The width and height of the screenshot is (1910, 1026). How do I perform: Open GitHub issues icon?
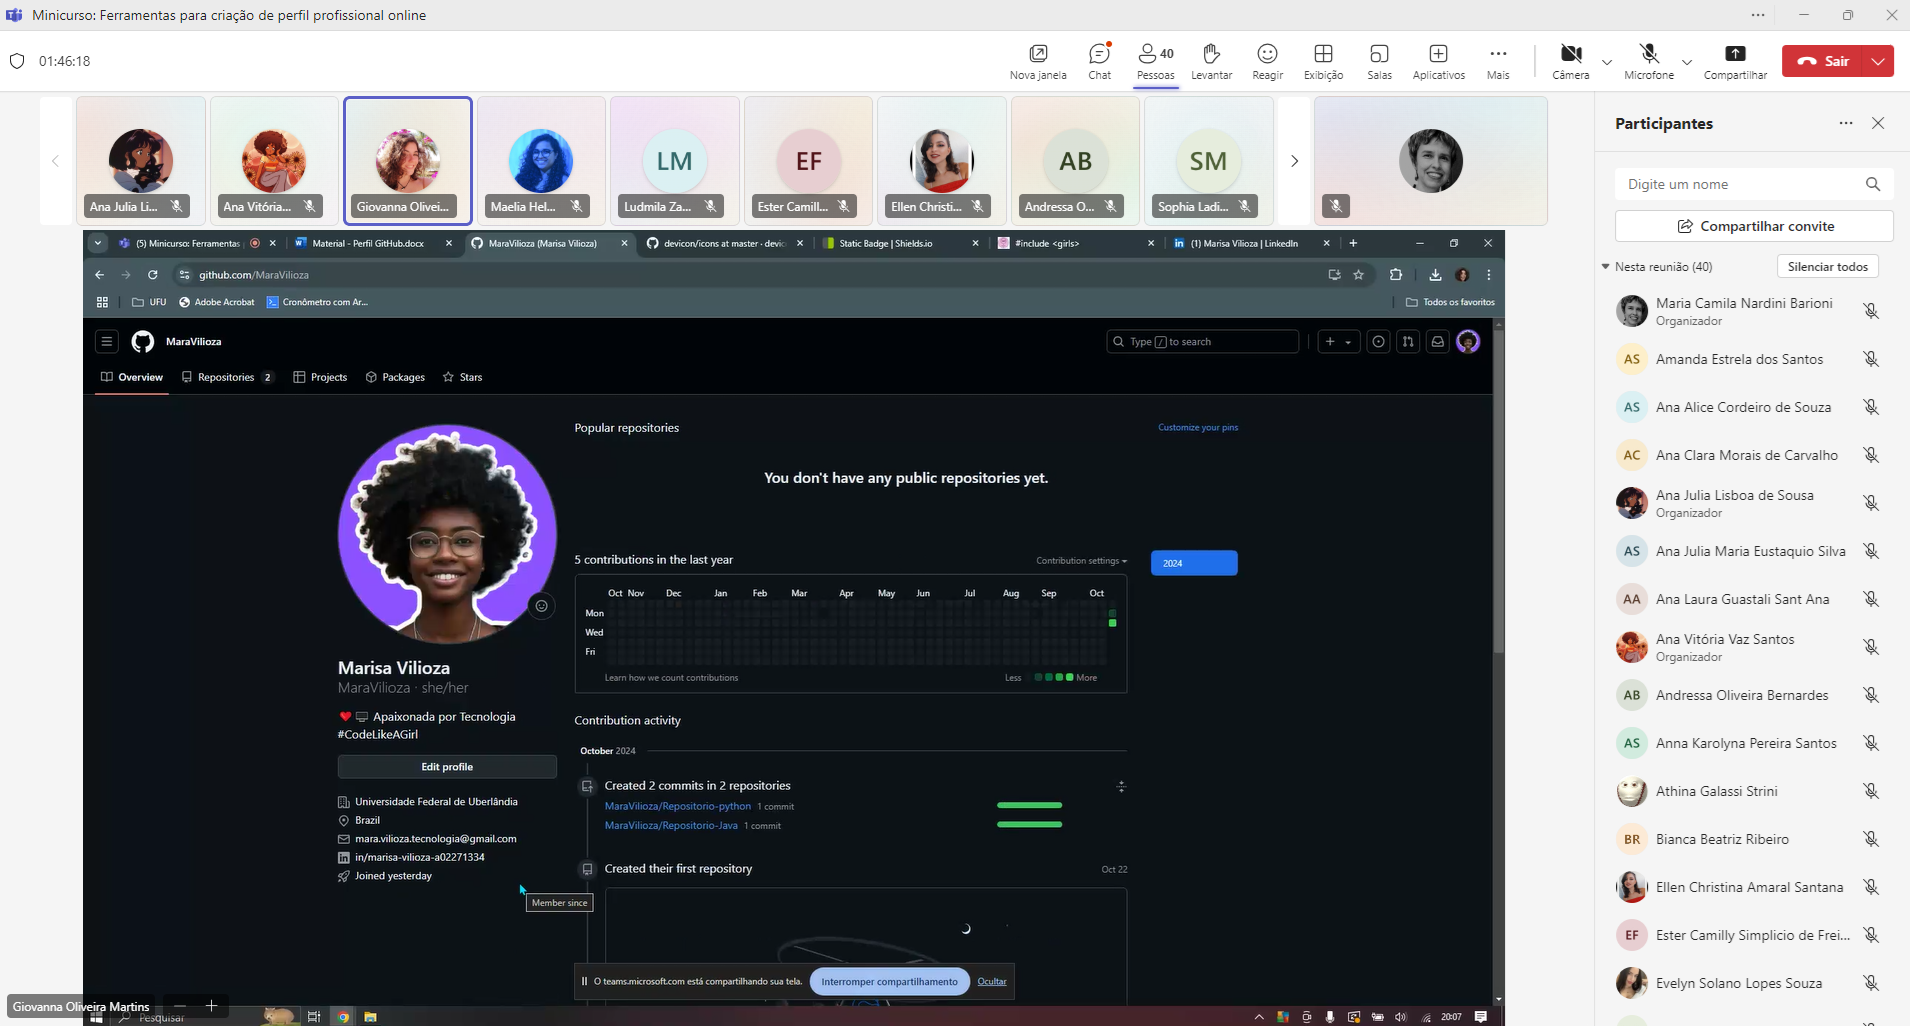[1378, 342]
